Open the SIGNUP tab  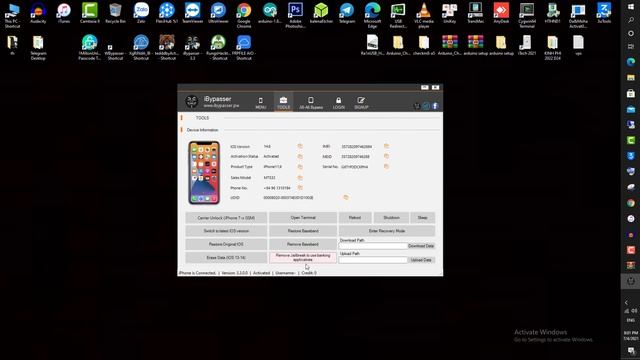point(361,103)
